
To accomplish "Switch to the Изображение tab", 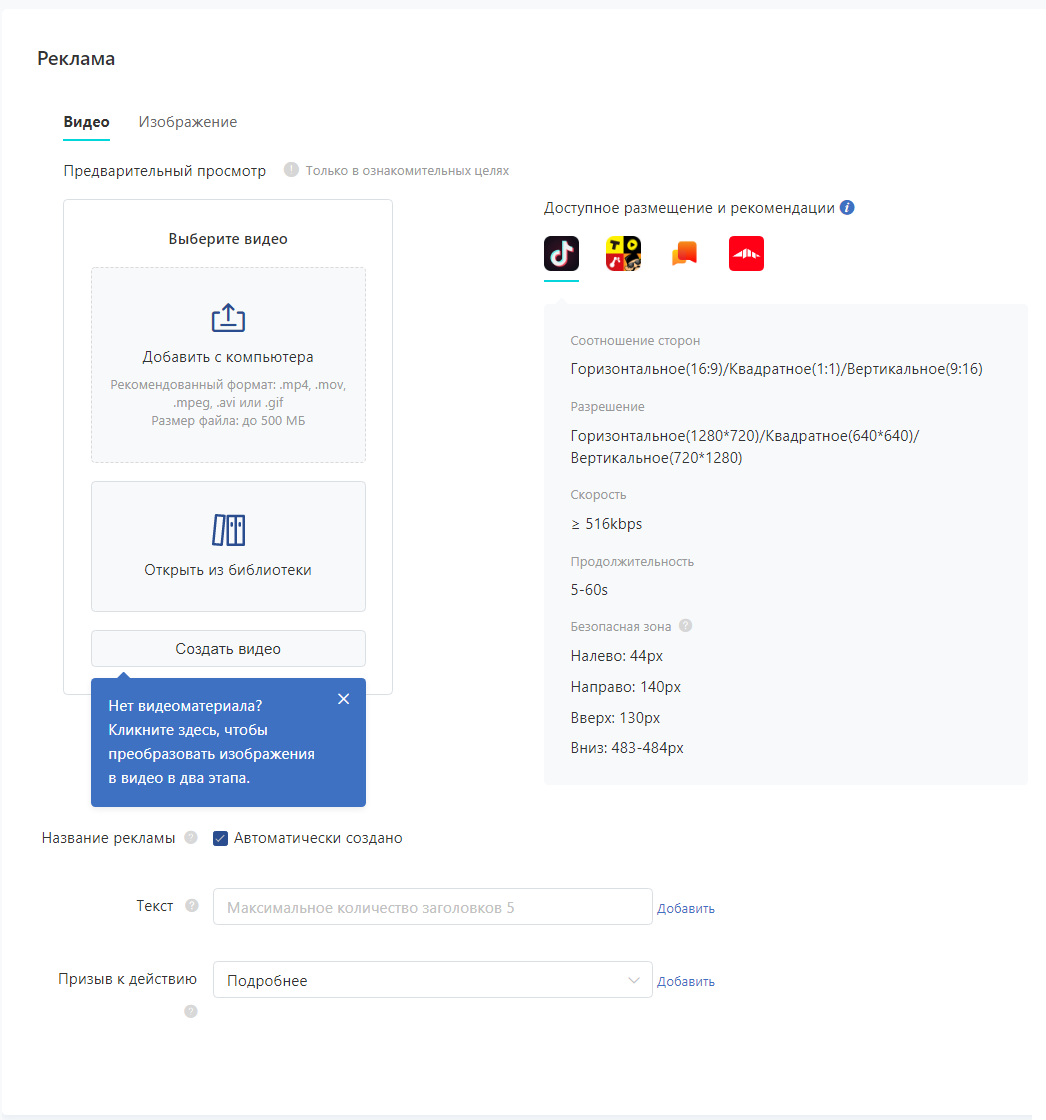I will [x=188, y=122].
